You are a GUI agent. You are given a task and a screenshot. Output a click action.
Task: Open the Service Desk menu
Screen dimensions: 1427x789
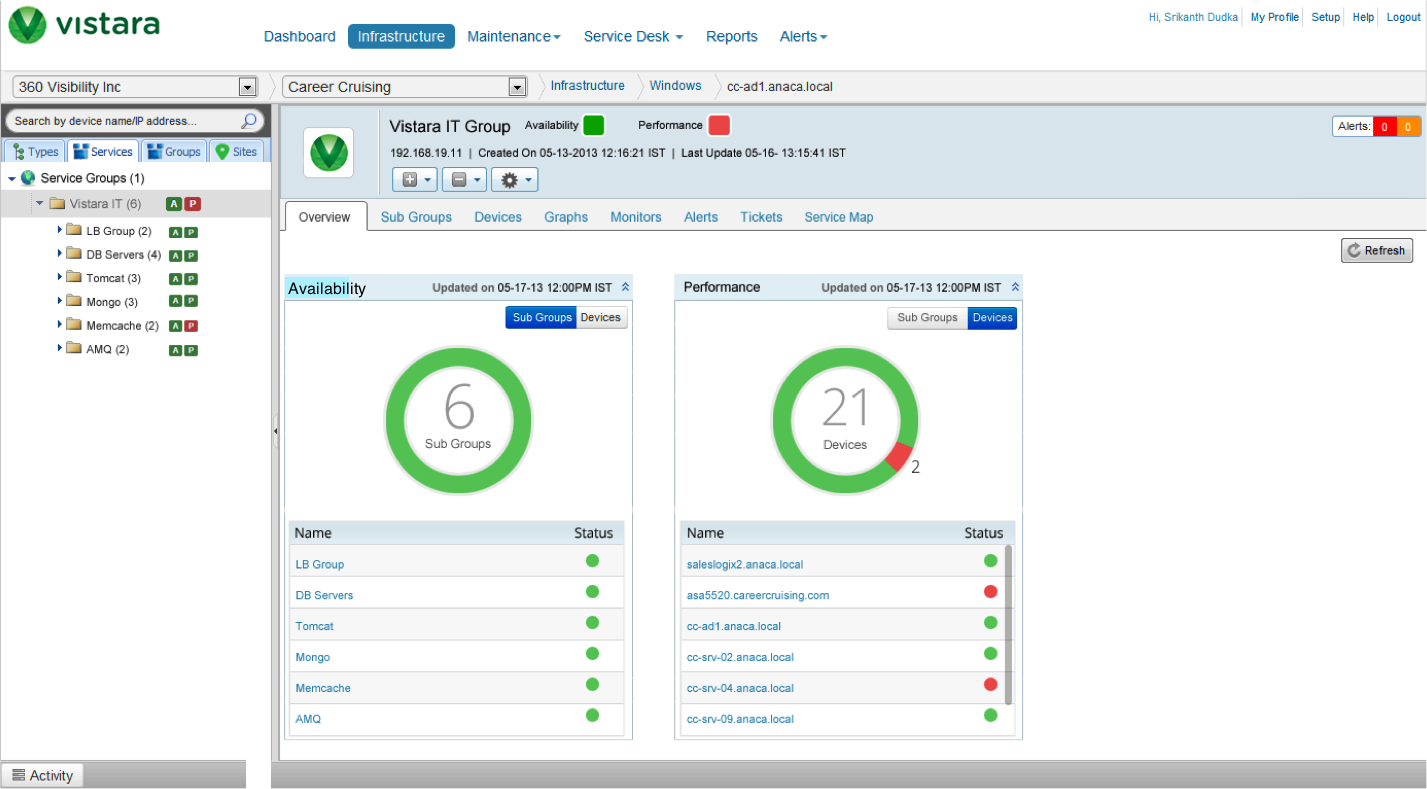633,36
